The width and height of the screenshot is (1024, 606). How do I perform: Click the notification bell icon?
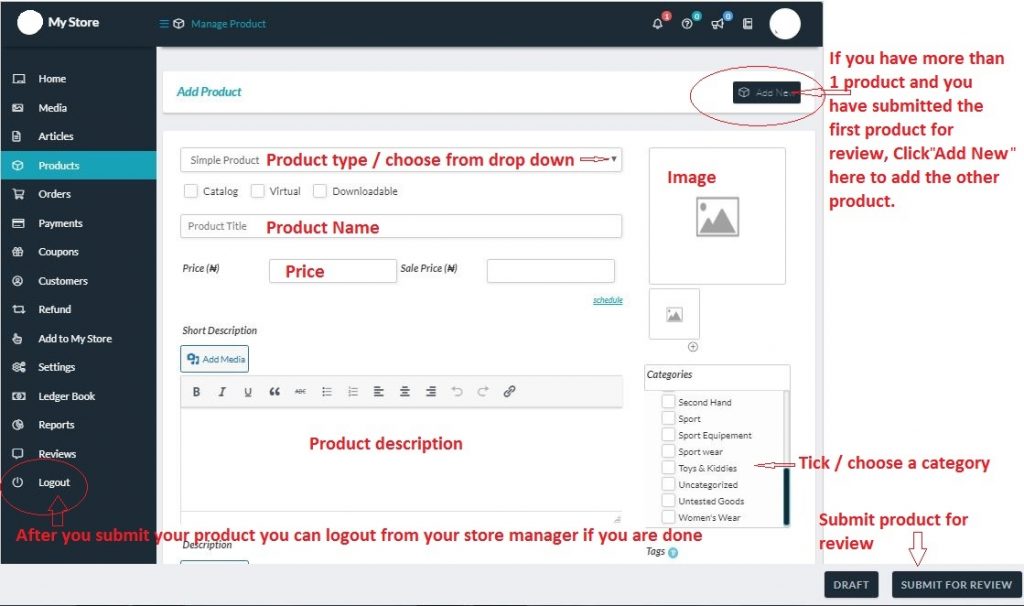(657, 24)
